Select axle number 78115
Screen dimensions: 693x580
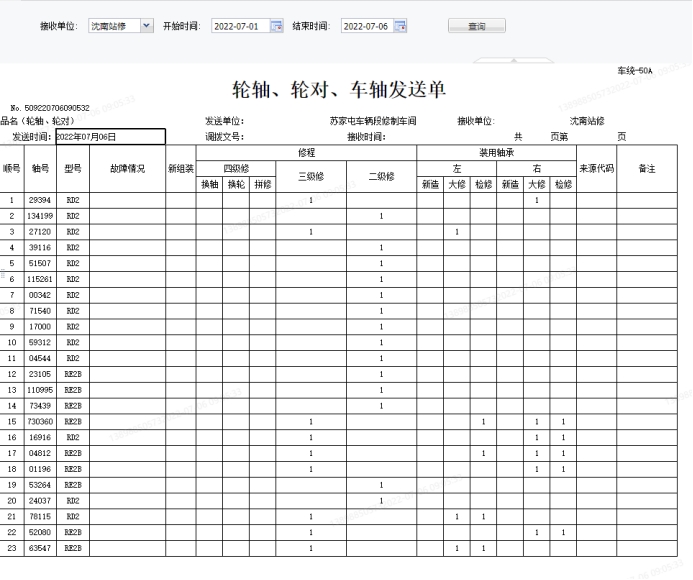click(40, 516)
